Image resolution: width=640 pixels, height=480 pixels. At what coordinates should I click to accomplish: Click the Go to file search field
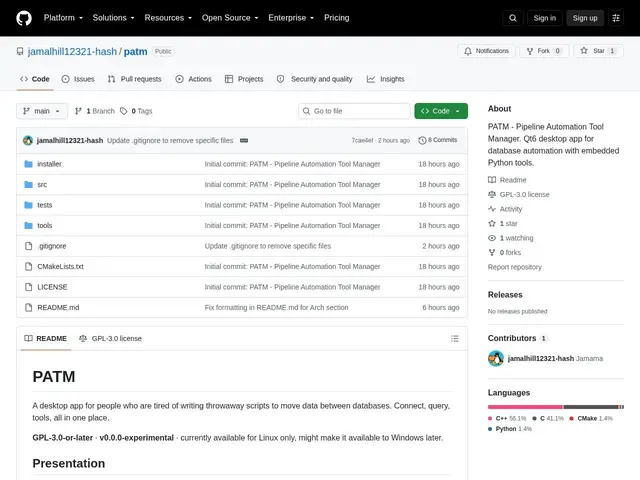coord(354,111)
